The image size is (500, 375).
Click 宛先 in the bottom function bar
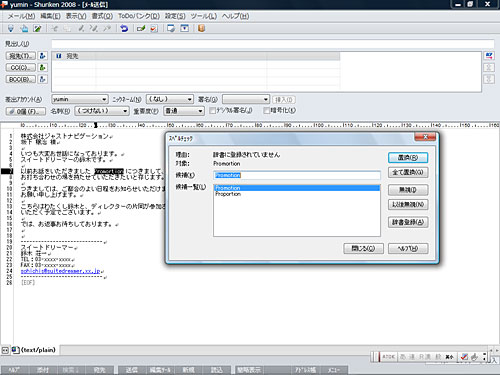coord(99,370)
